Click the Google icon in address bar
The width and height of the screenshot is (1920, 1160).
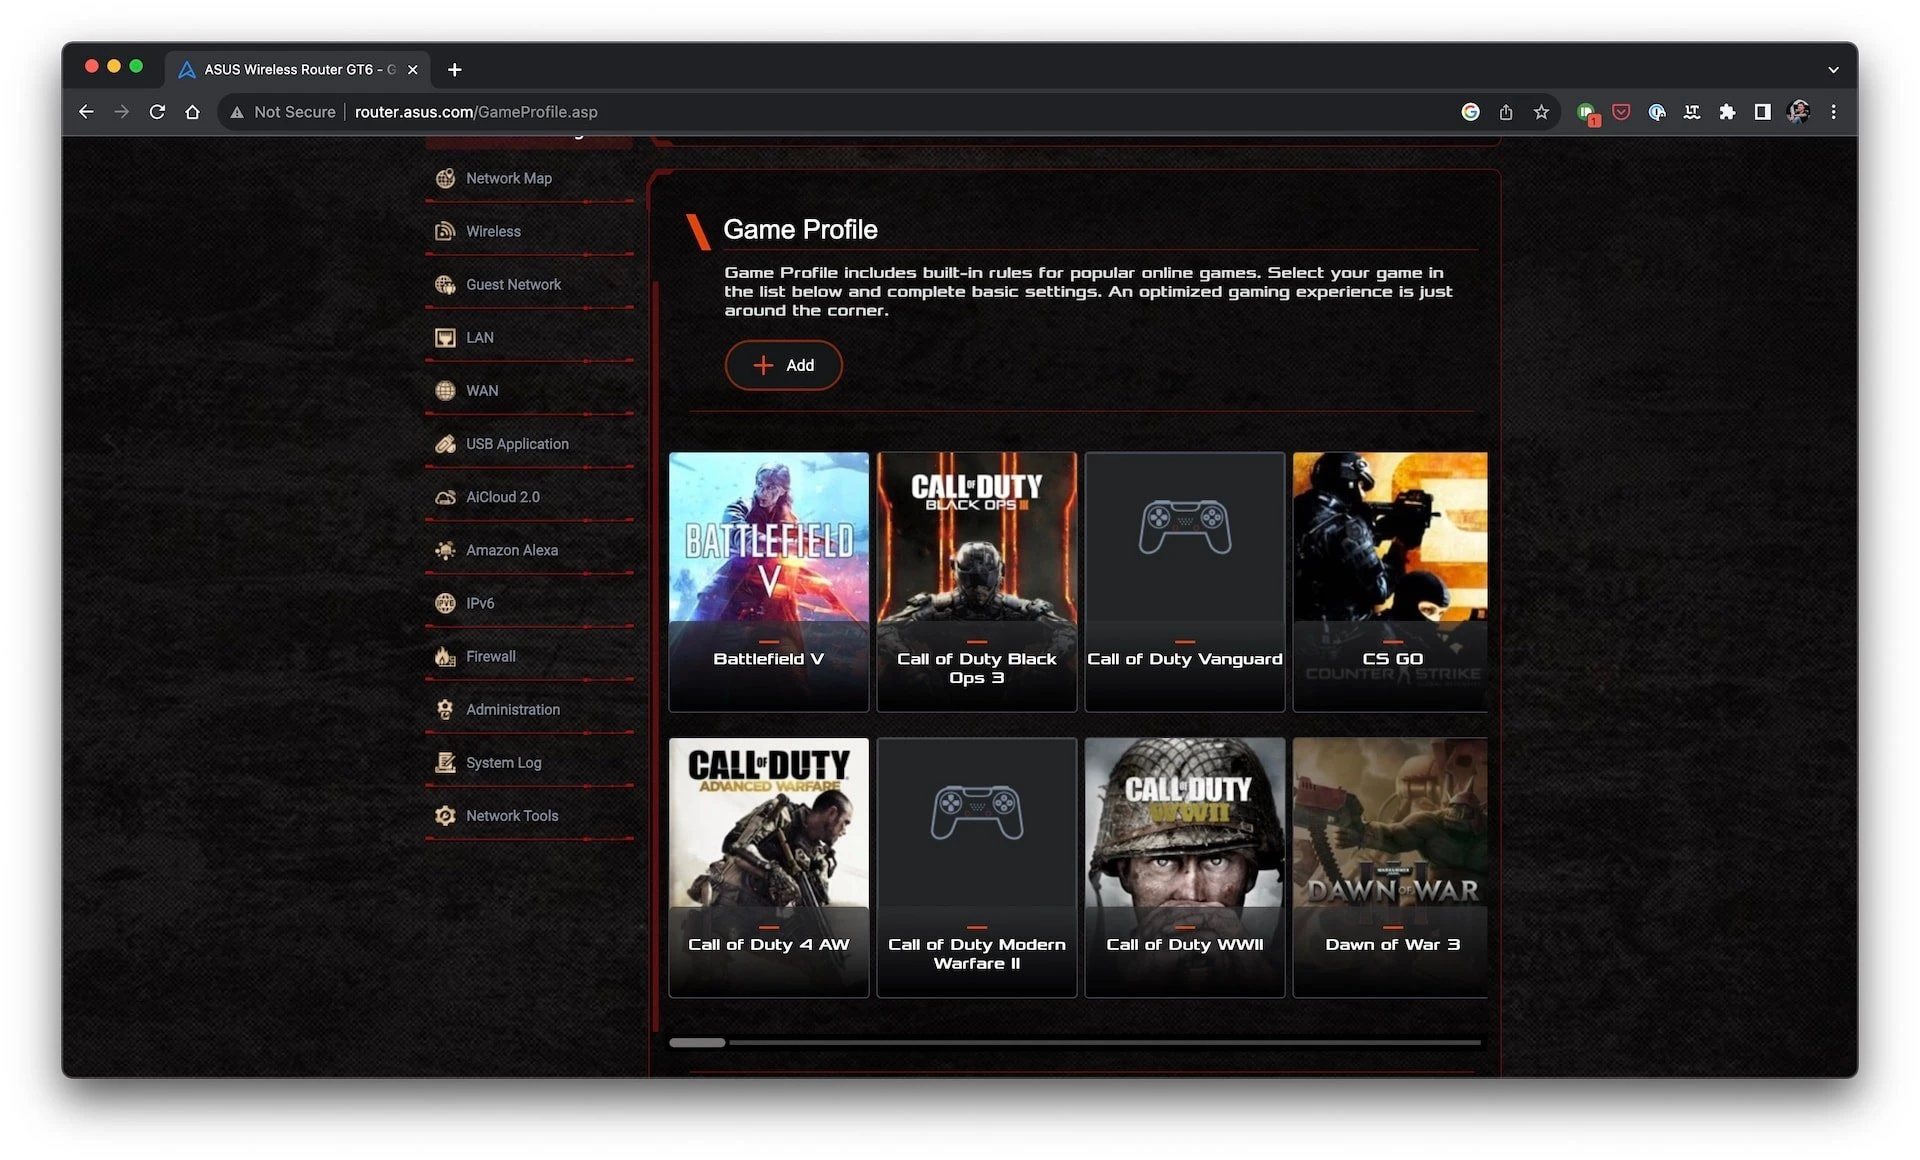click(x=1470, y=112)
